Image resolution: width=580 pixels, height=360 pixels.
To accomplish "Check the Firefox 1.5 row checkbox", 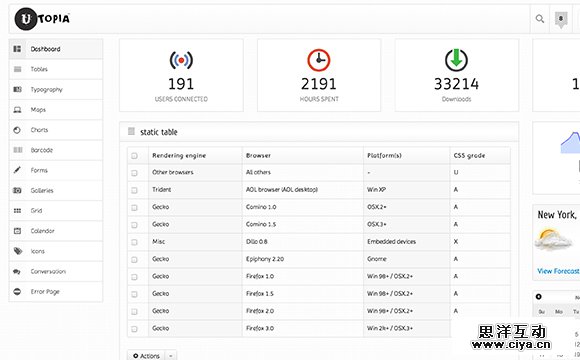I will (x=134, y=294).
